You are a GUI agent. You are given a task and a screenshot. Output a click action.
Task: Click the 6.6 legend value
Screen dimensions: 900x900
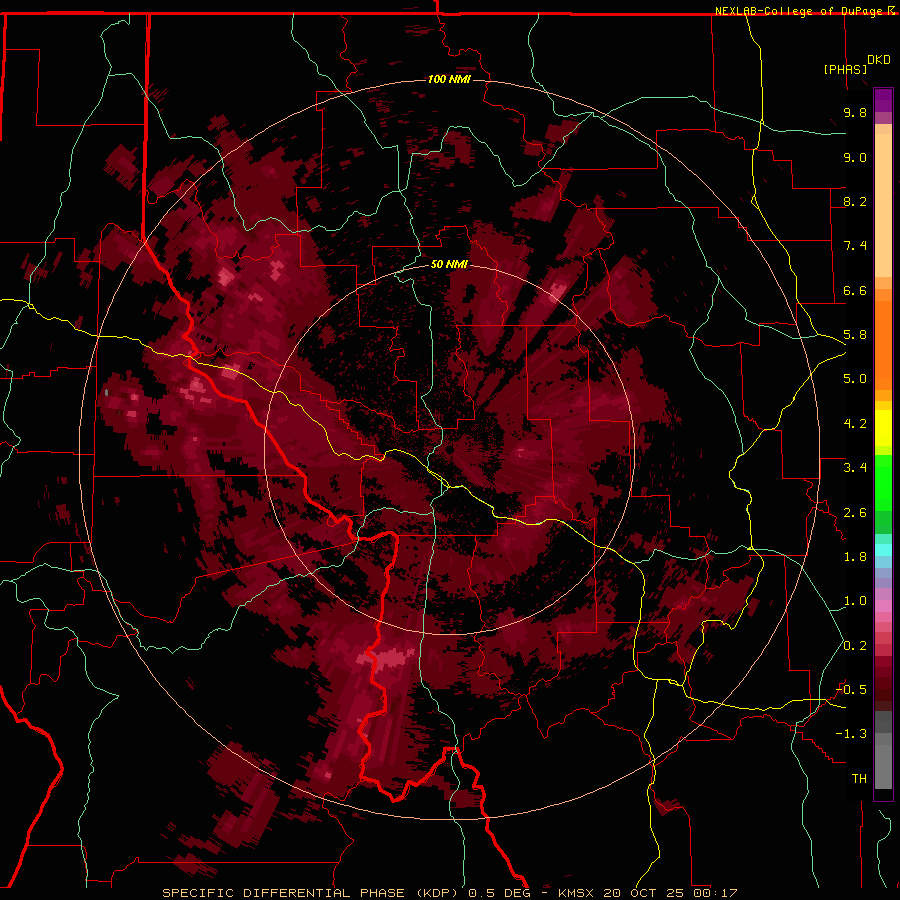pyautogui.click(x=855, y=290)
